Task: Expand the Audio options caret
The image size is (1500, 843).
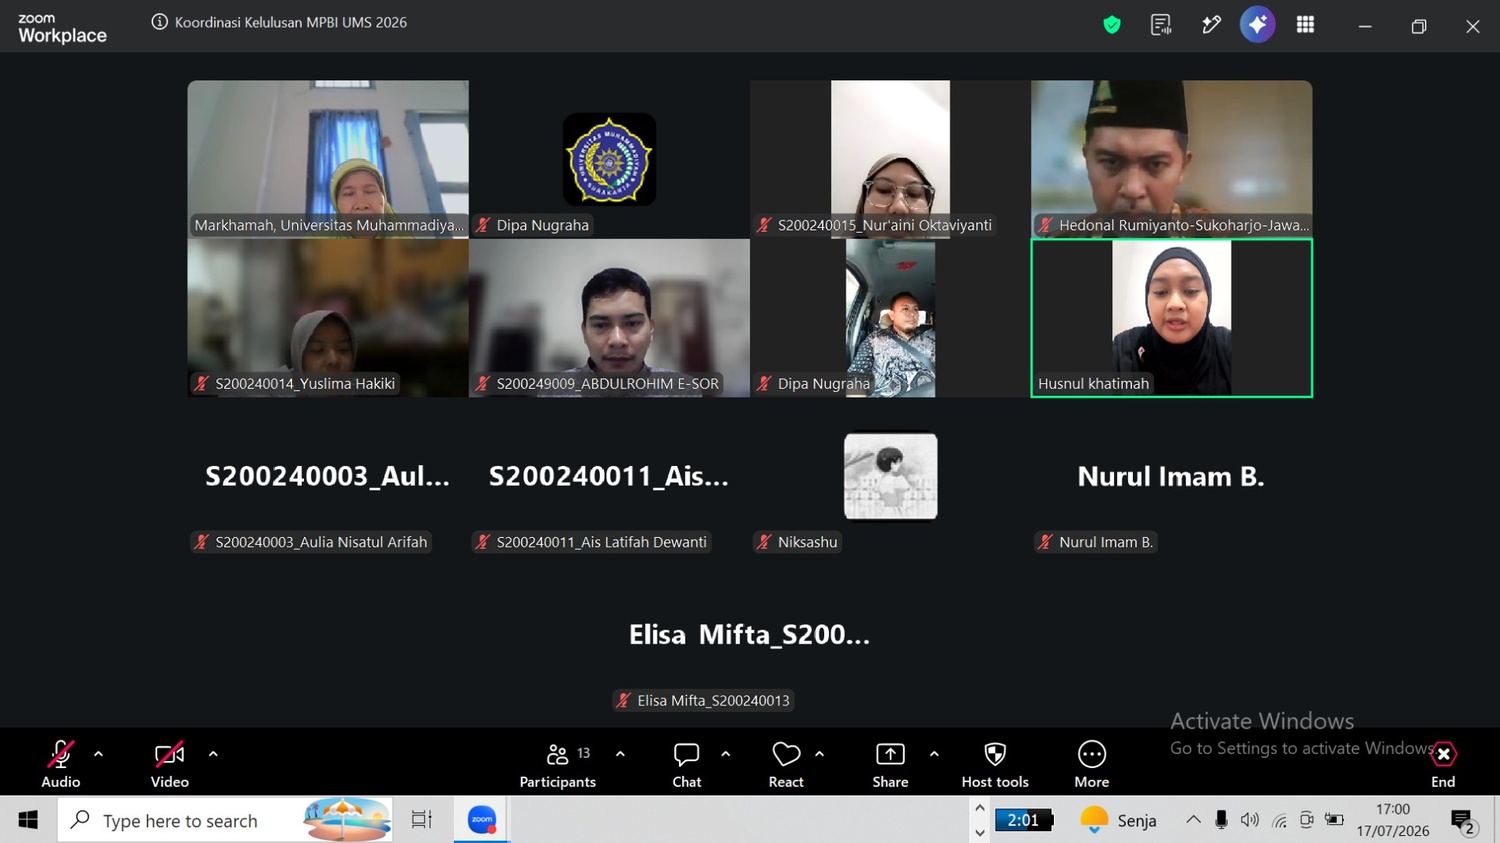Action: point(98,754)
